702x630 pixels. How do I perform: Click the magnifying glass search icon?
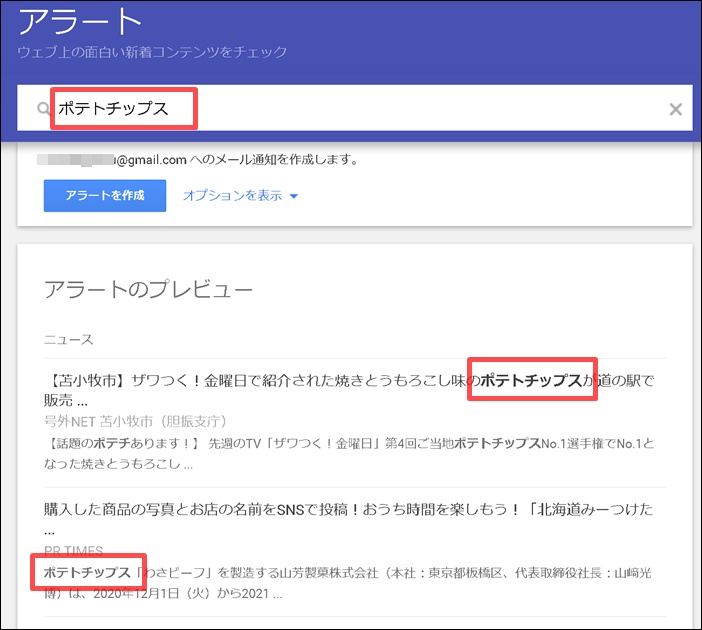(43, 109)
